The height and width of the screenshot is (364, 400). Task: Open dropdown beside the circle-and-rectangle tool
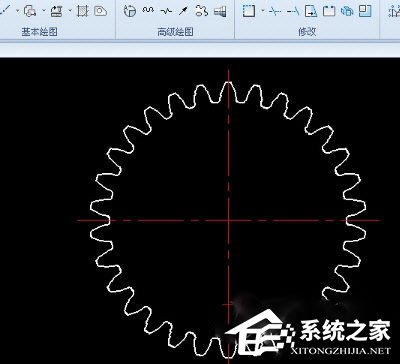coord(44,11)
